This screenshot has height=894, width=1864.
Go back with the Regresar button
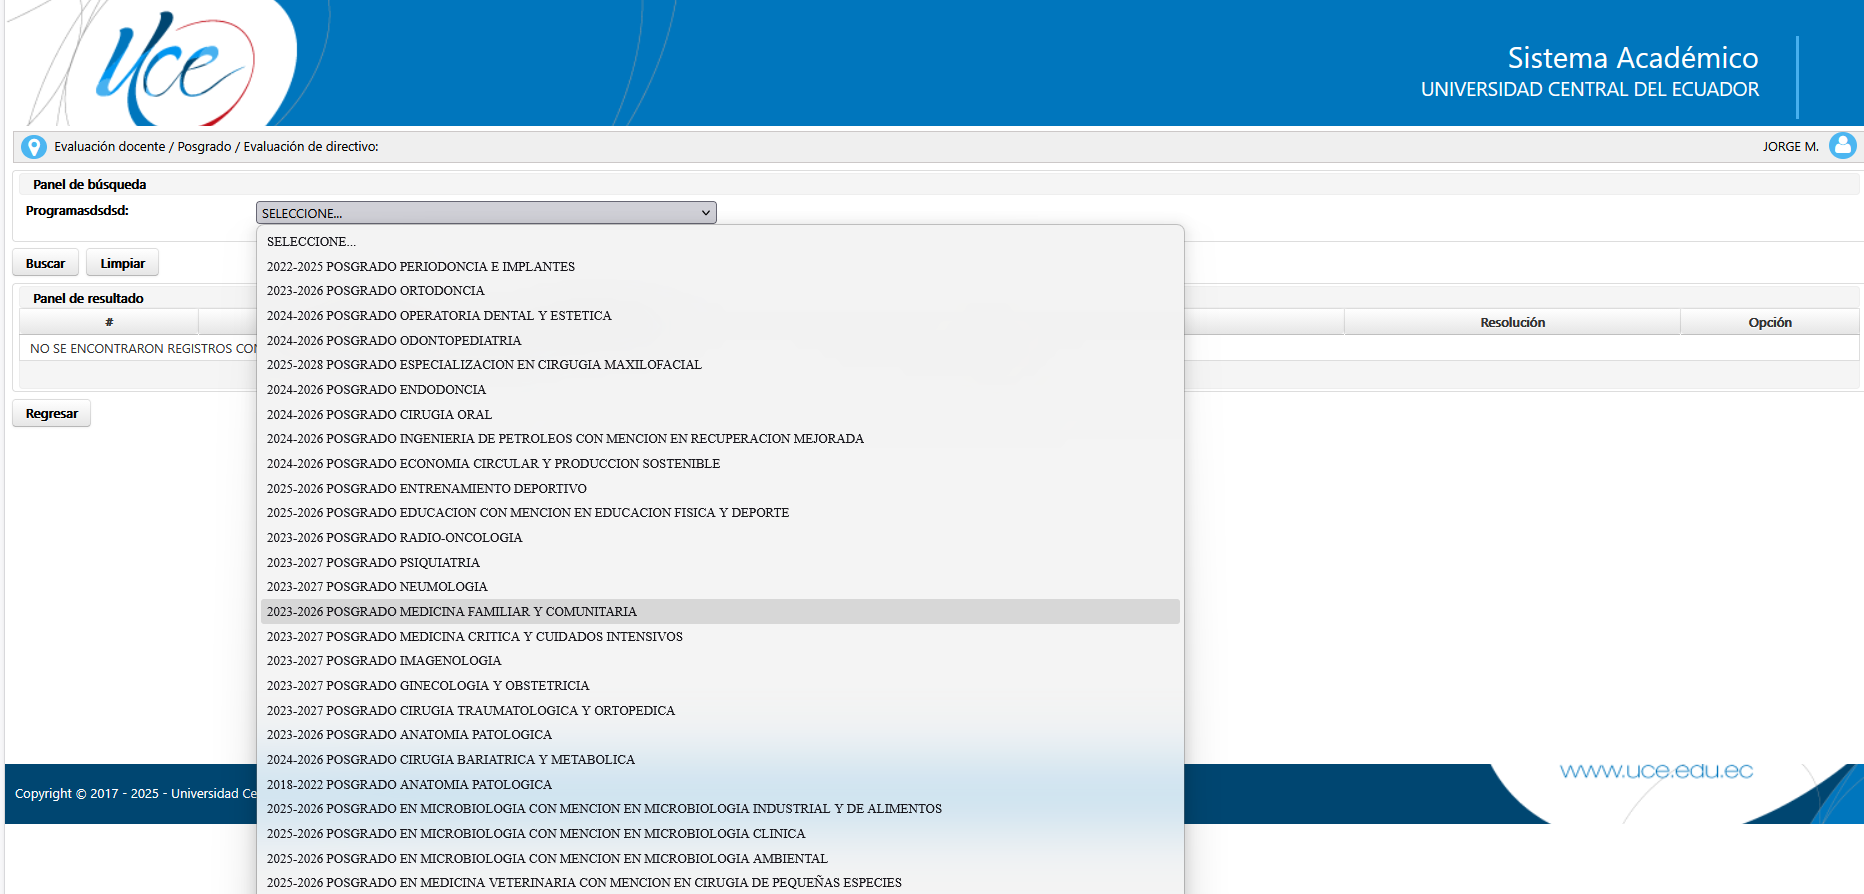51,414
